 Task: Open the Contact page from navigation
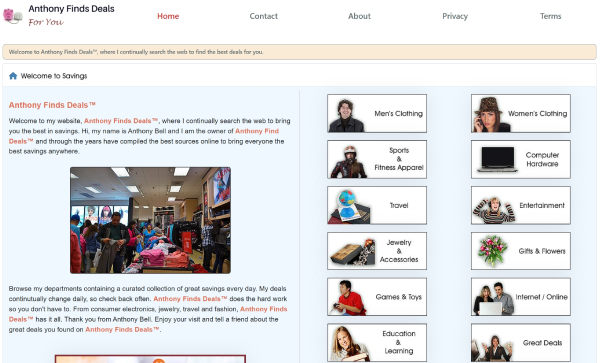[x=264, y=16]
